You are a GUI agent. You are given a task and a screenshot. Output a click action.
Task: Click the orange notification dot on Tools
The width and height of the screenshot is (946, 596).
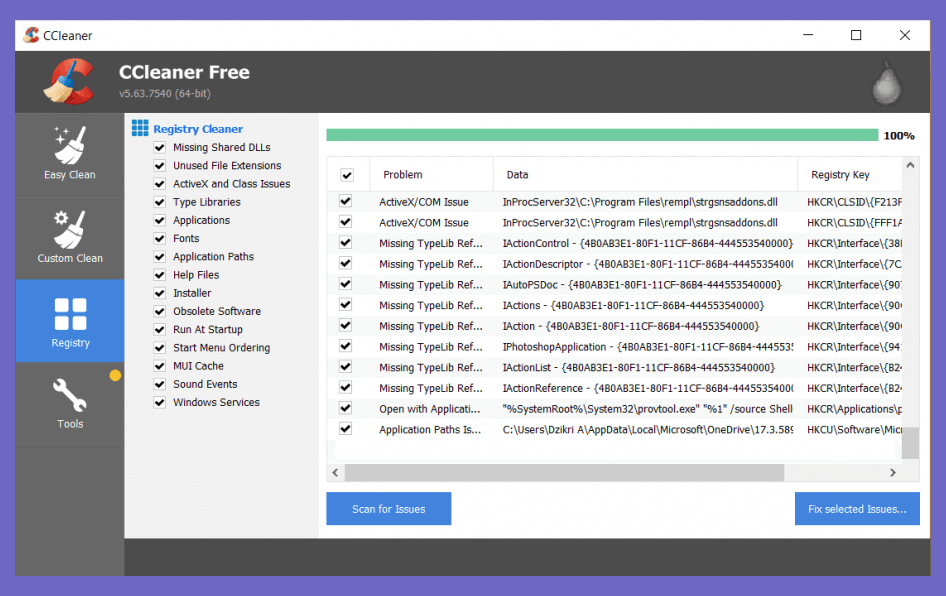point(115,375)
